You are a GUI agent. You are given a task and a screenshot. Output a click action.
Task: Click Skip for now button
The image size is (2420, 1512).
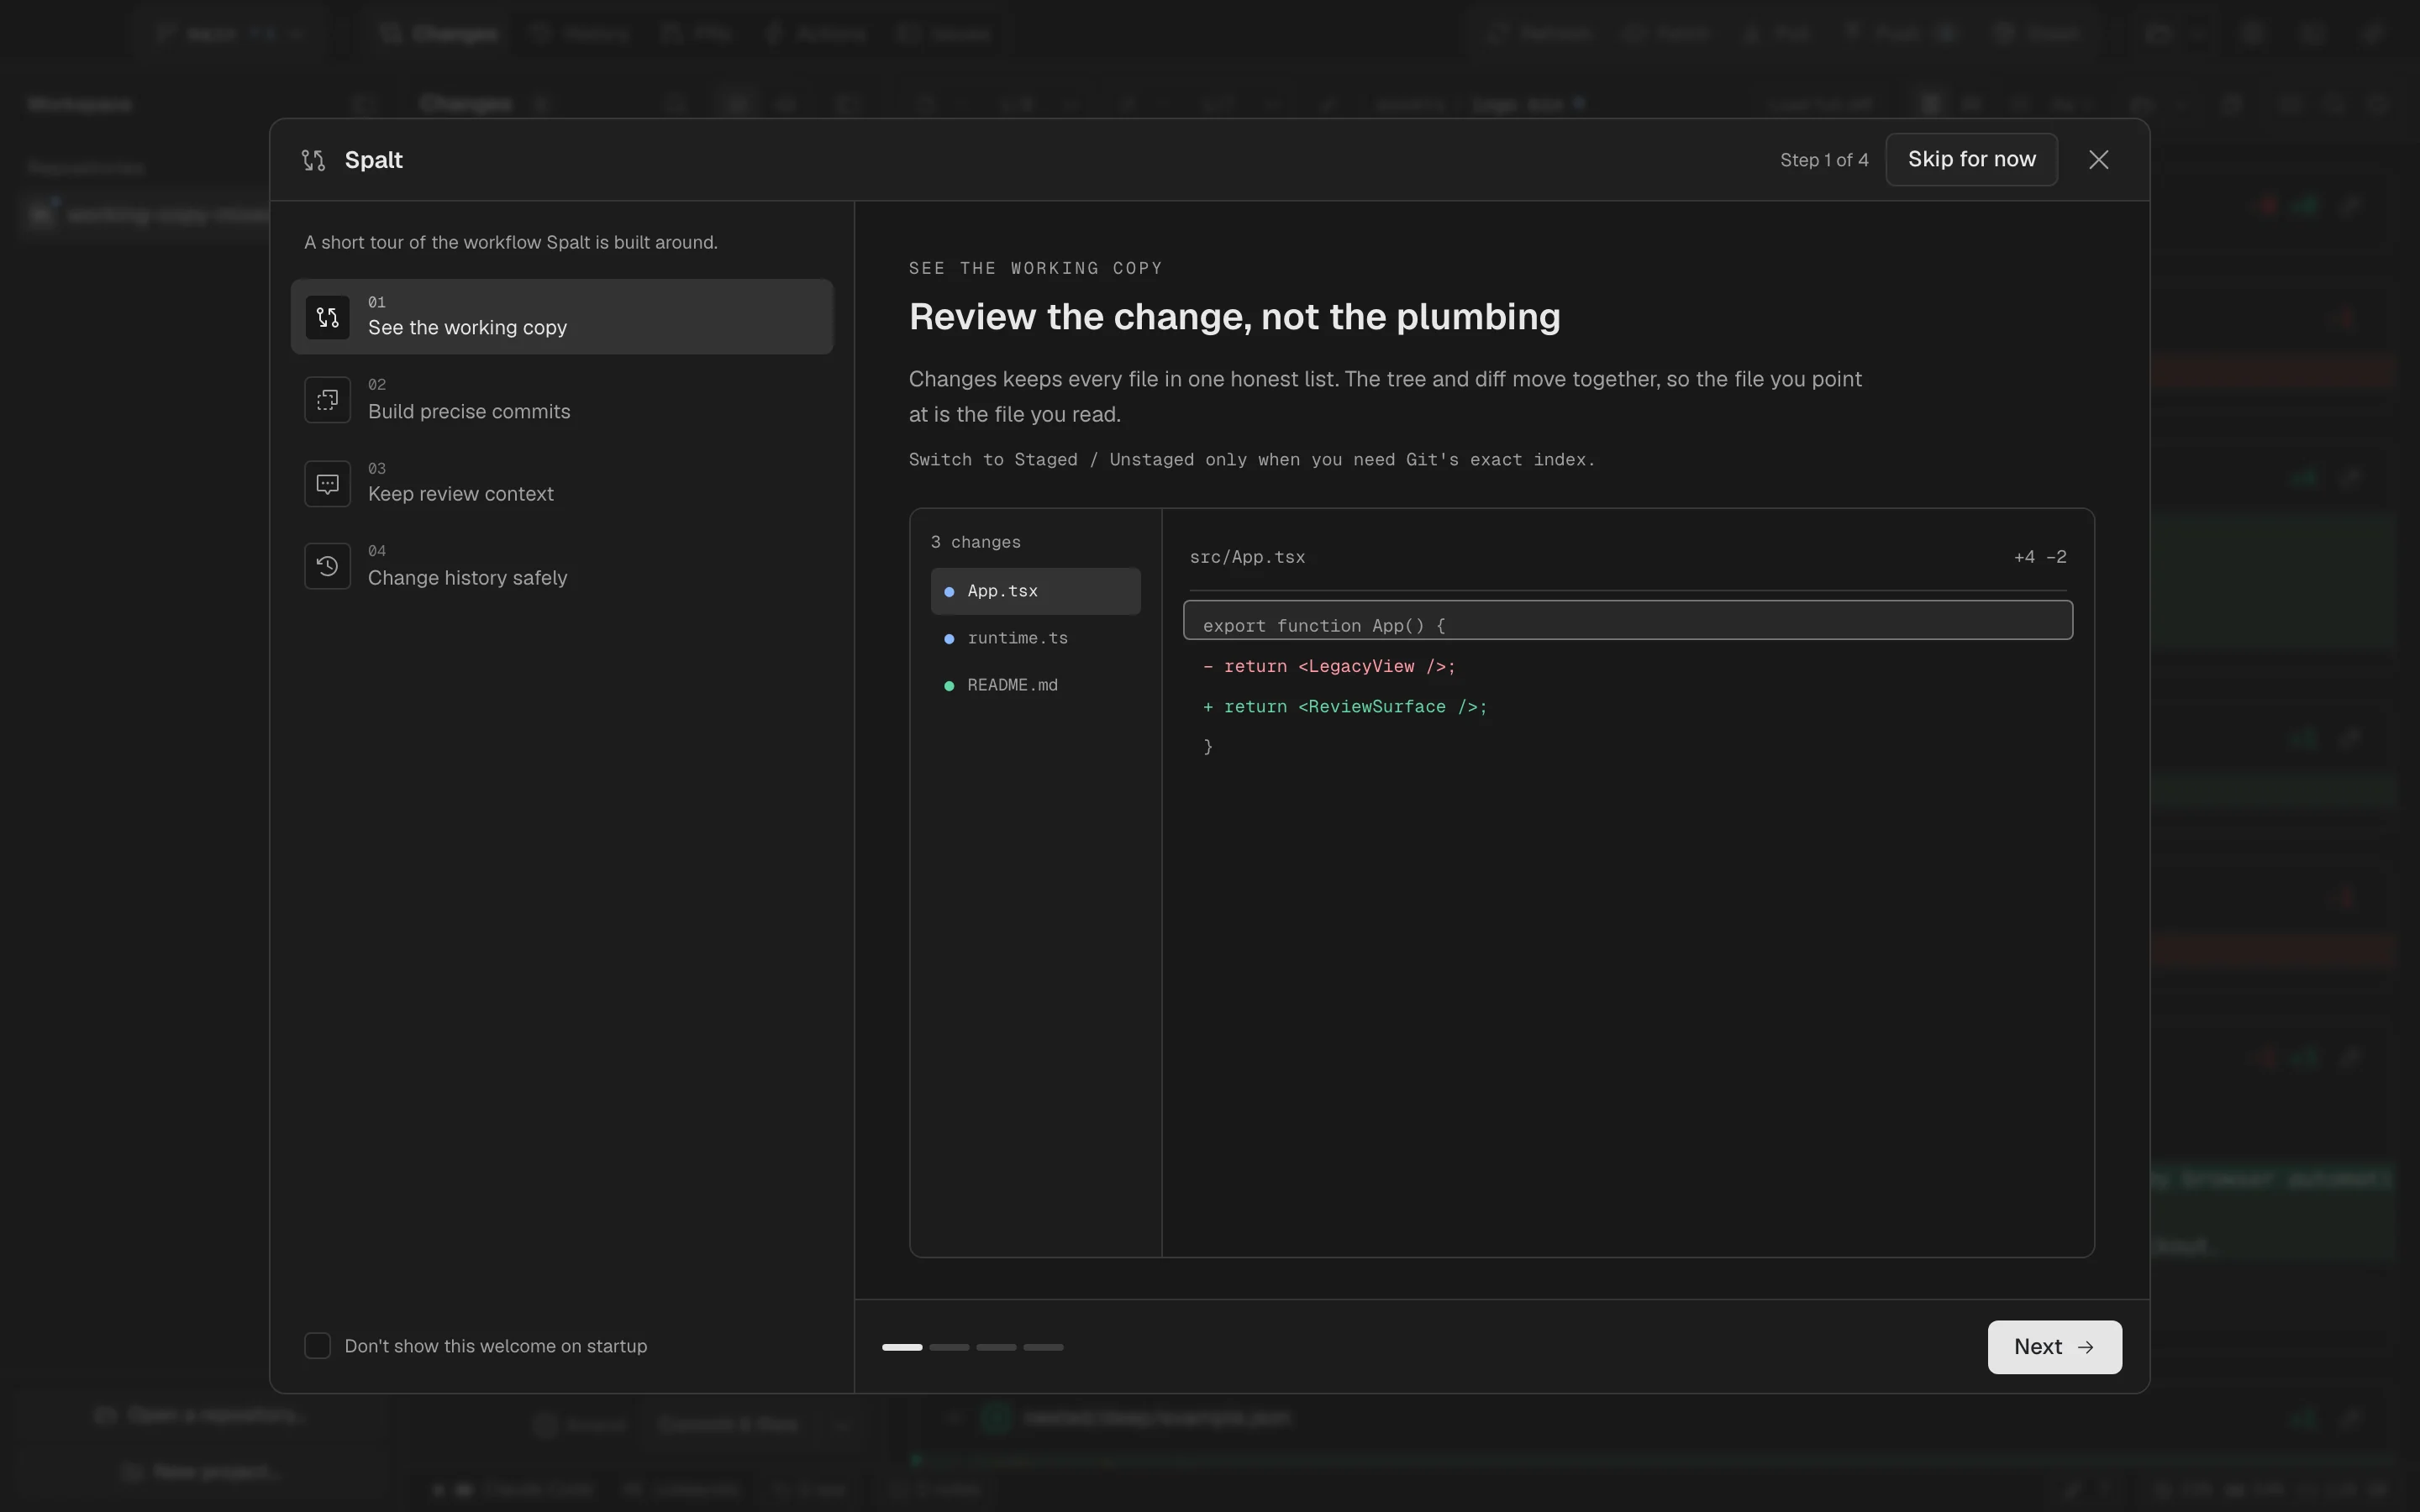(x=1971, y=159)
